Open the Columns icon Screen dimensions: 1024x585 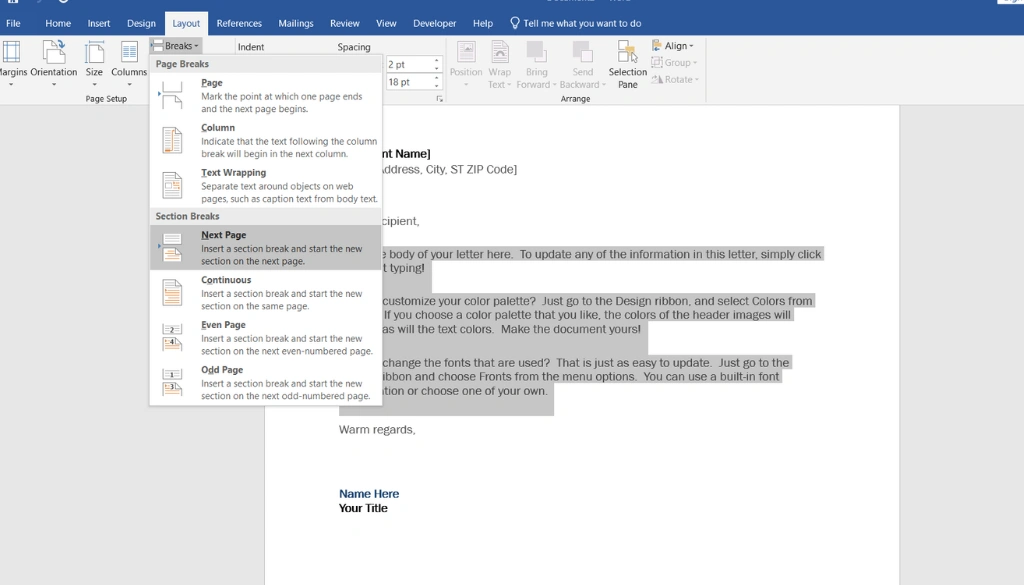[x=129, y=52]
